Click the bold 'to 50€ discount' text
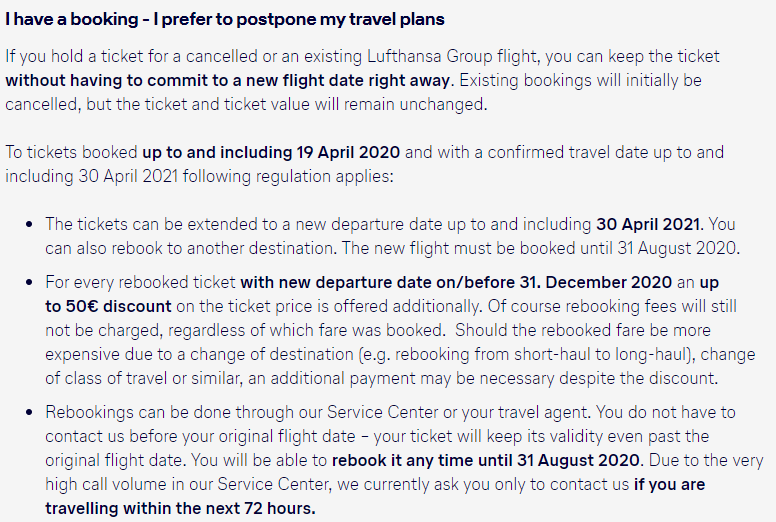The width and height of the screenshot is (776, 522). pos(108,306)
